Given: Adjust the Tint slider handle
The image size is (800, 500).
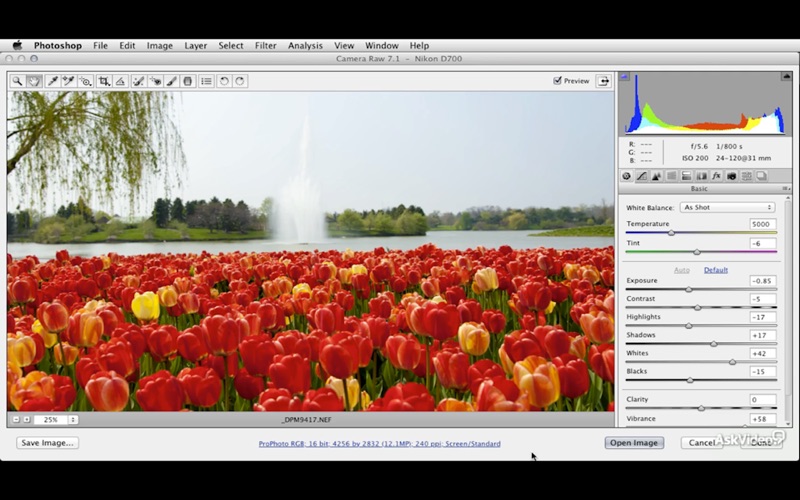Looking at the screenshot, I should pyautogui.click(x=697, y=252).
